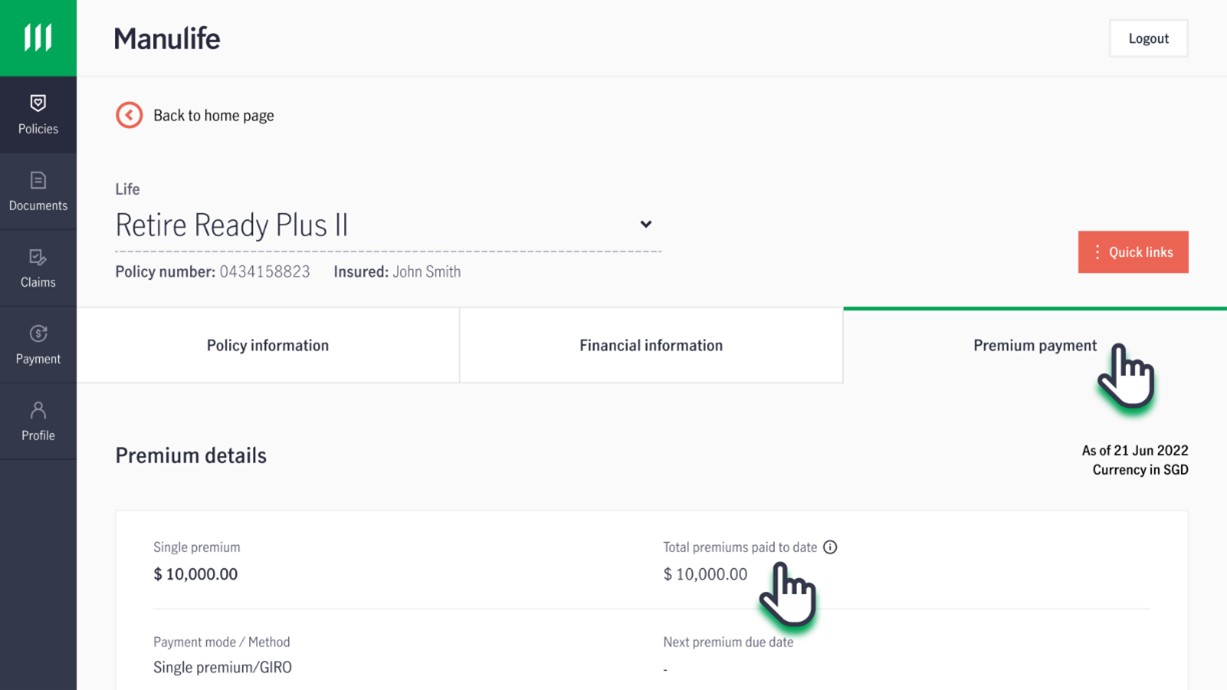Select the Premium payment tab
The height and width of the screenshot is (690, 1227).
click(x=1035, y=345)
